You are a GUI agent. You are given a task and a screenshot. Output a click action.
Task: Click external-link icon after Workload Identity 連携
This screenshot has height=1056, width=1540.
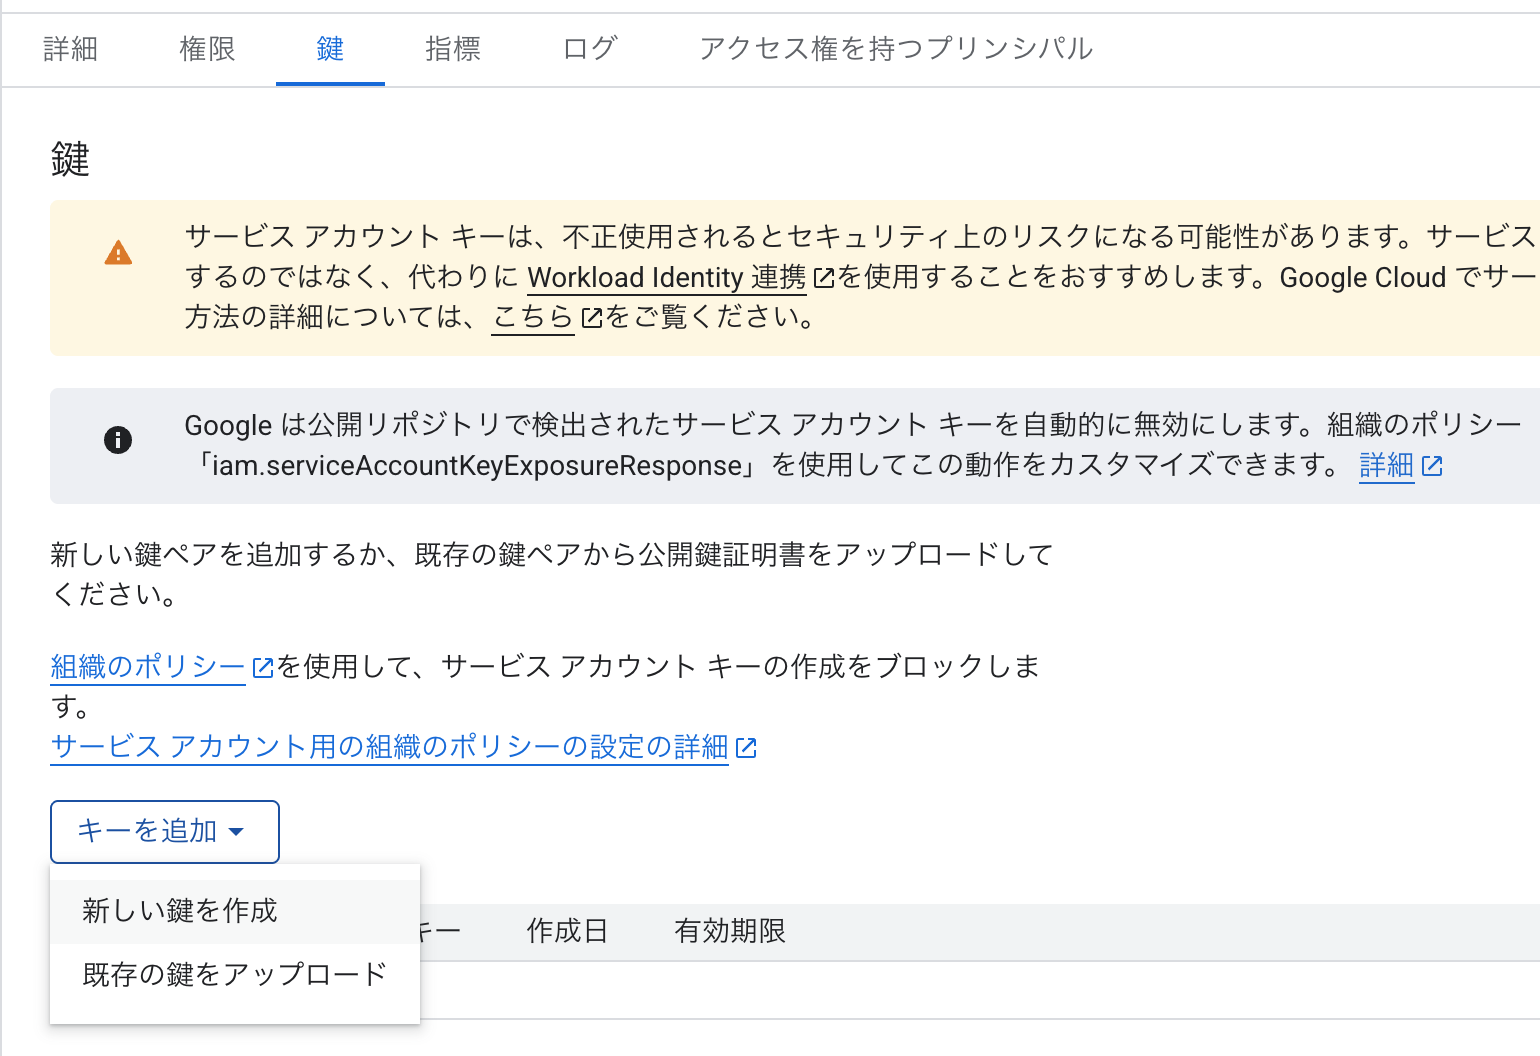click(x=824, y=278)
